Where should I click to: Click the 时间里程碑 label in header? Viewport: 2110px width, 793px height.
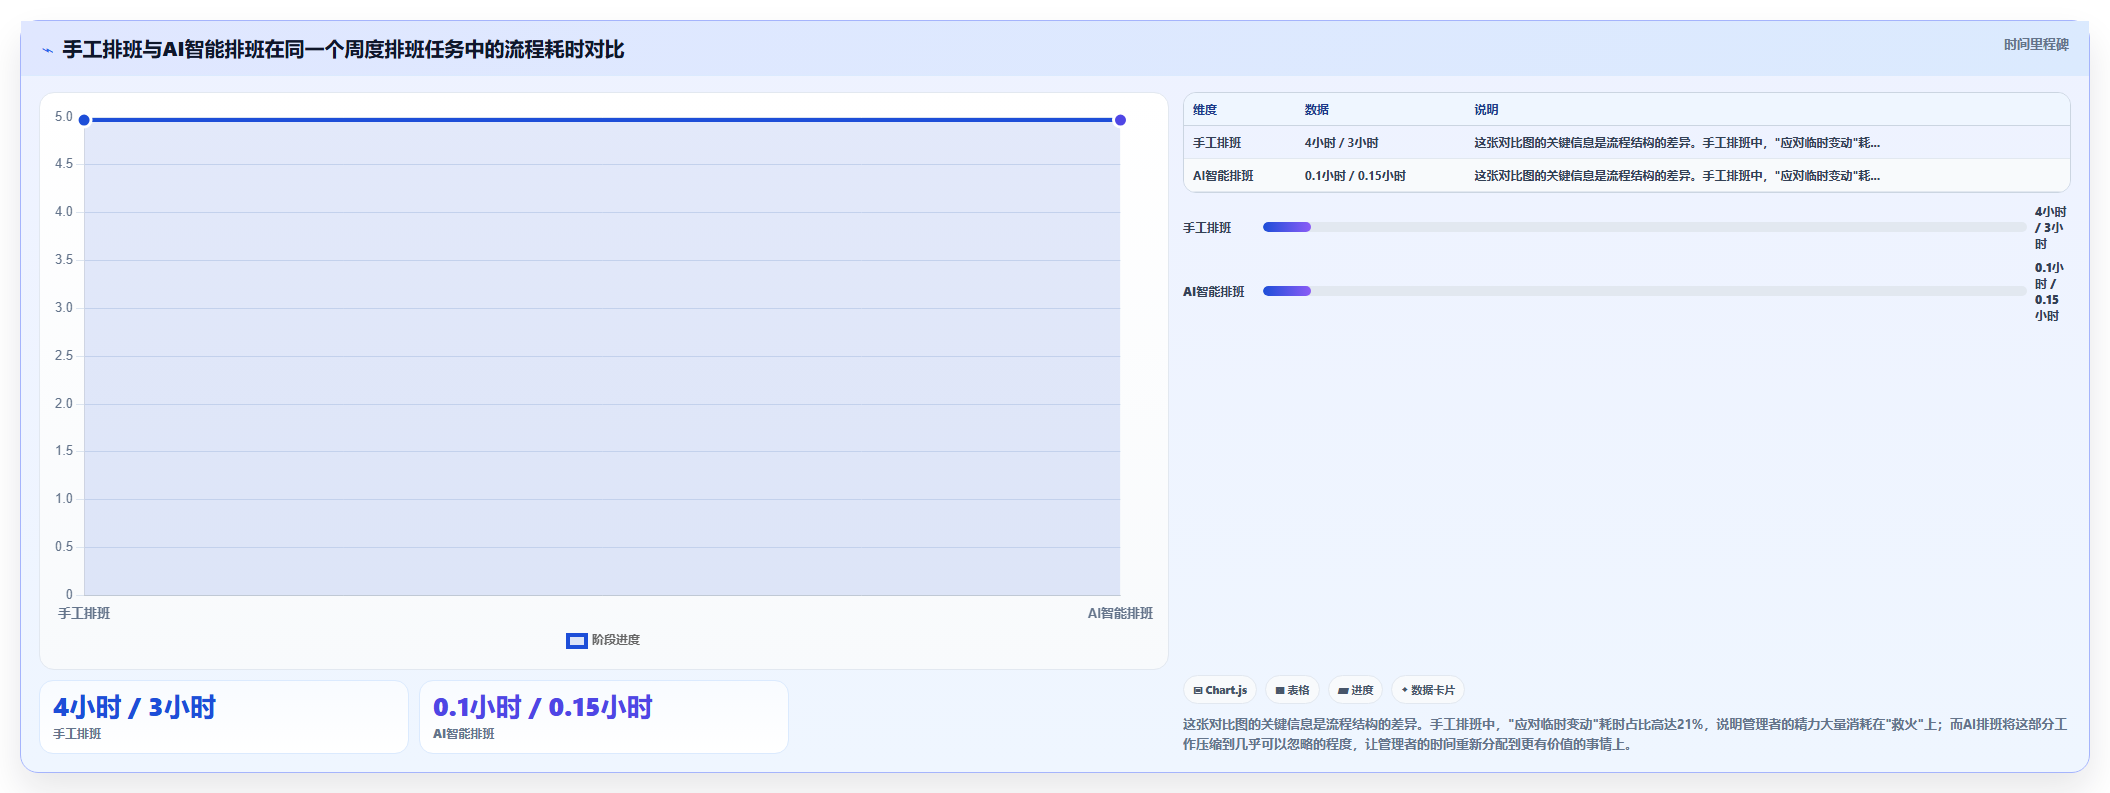[2036, 45]
